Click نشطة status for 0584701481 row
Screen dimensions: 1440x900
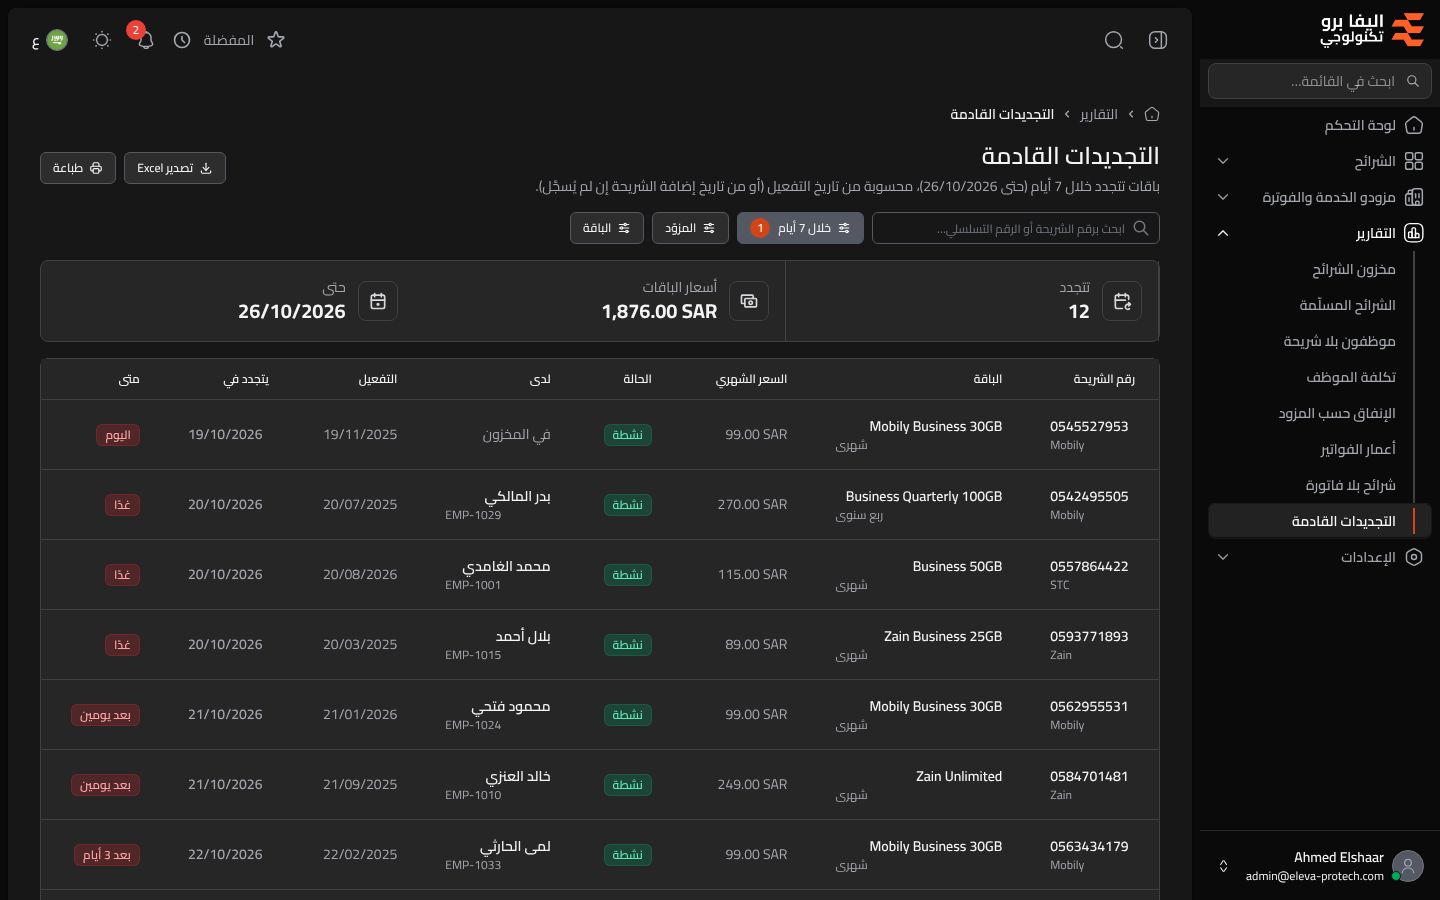628,785
